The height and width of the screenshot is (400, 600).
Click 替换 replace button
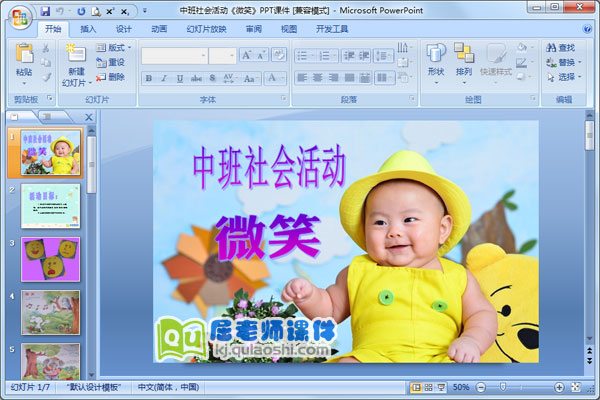564,62
